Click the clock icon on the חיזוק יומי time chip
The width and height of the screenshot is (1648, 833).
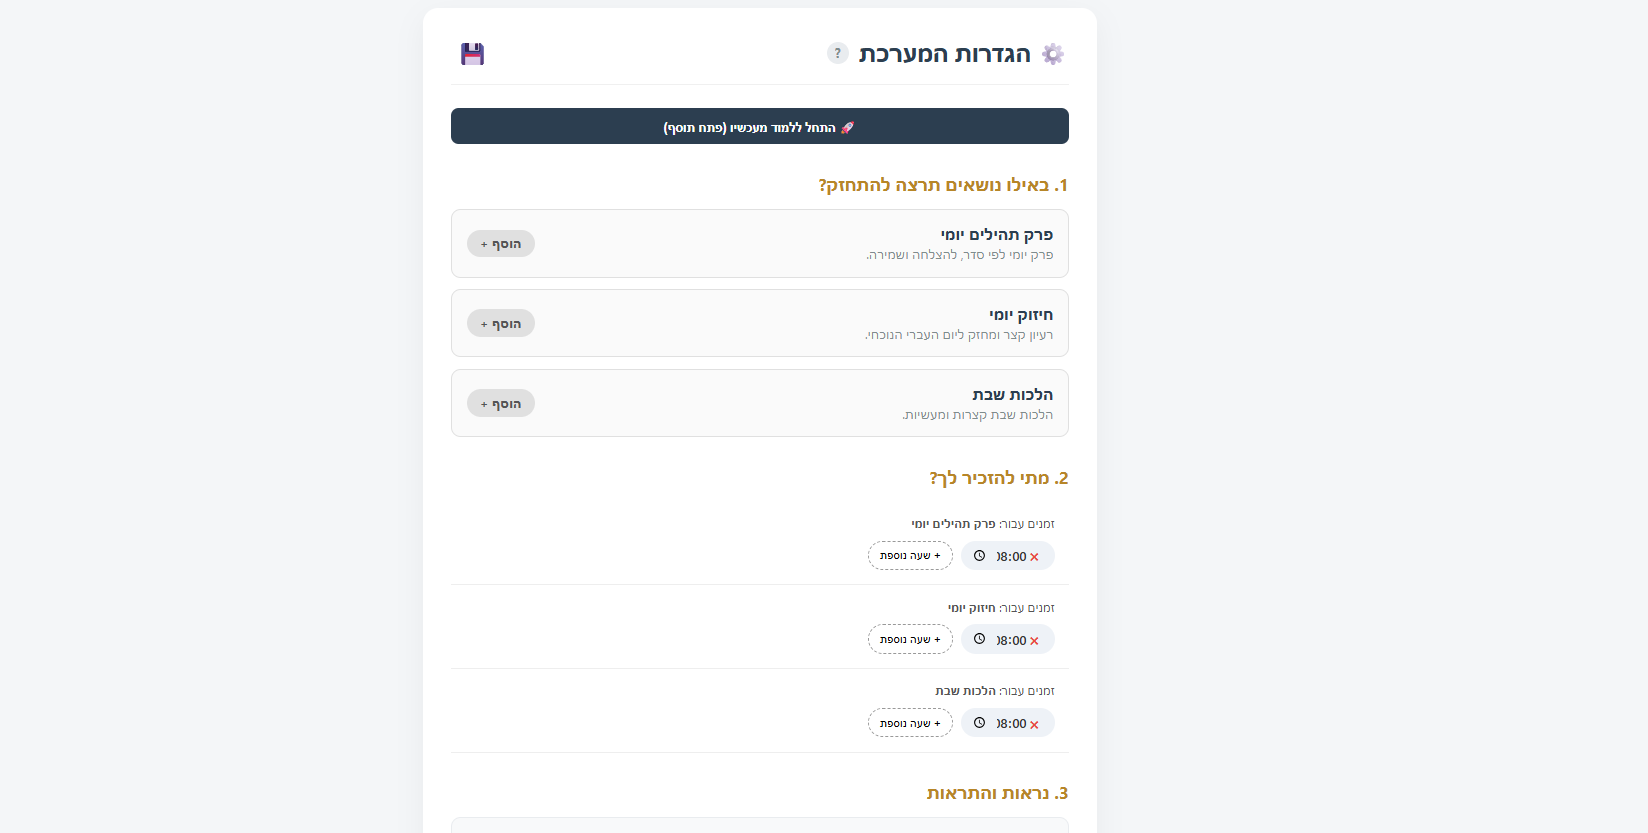click(979, 639)
